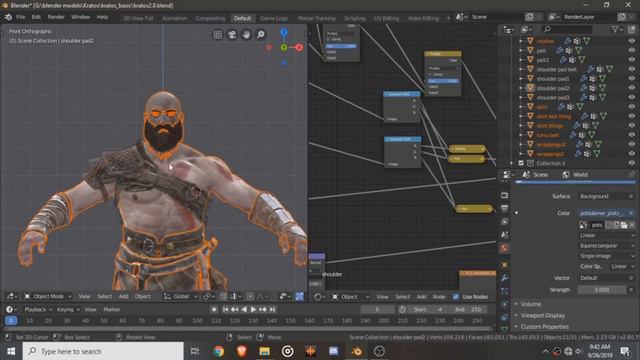Click the pan hand icon in viewport
640x360 pixels.
(x=246, y=35)
